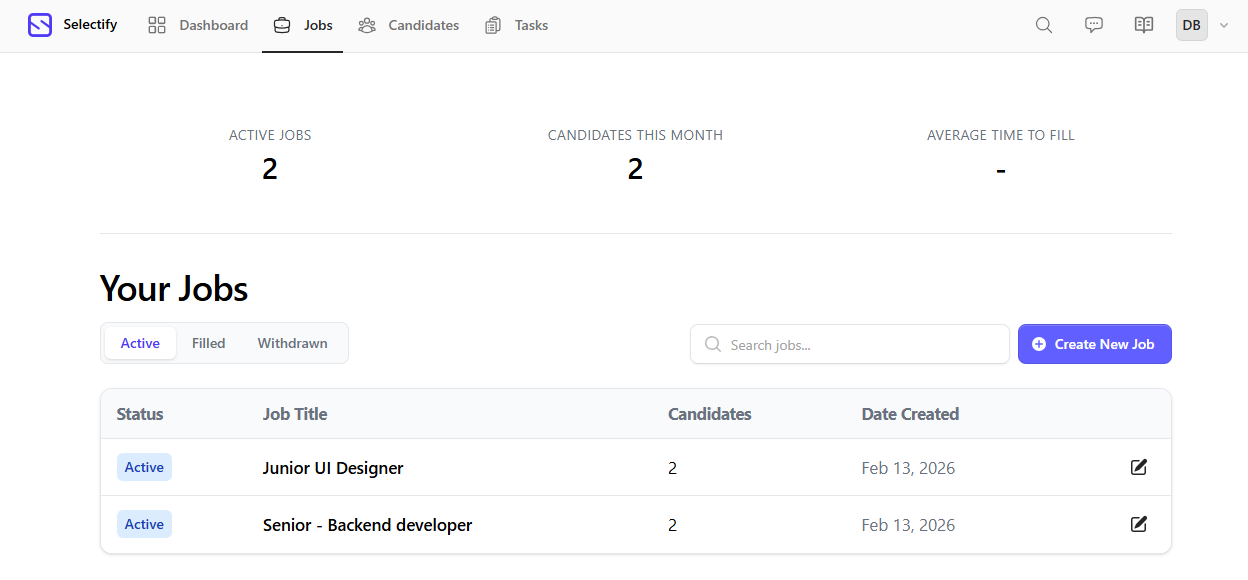The height and width of the screenshot is (580, 1248).
Task: Switch to the Filled jobs tab
Action: pos(208,343)
